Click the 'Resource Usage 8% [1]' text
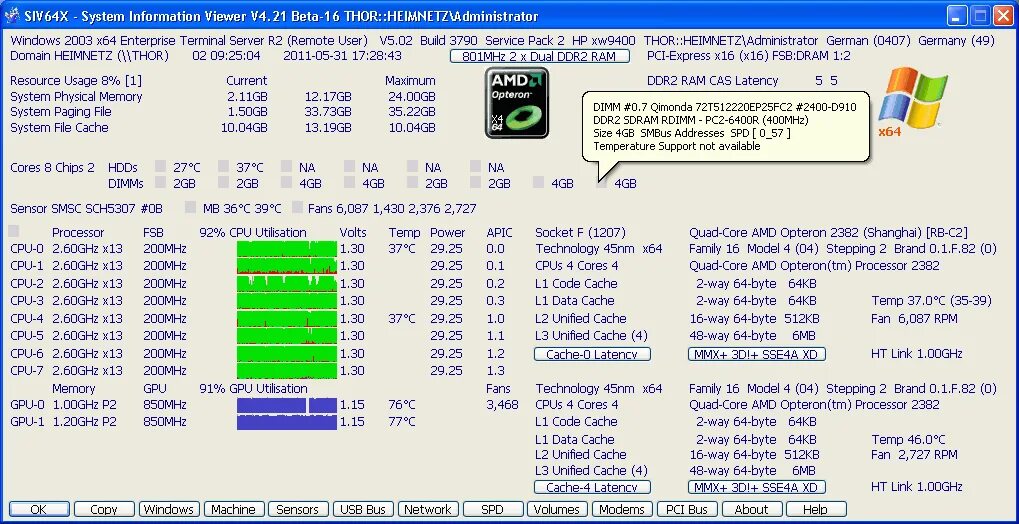Viewport: 1019px width, 524px height. click(x=76, y=81)
